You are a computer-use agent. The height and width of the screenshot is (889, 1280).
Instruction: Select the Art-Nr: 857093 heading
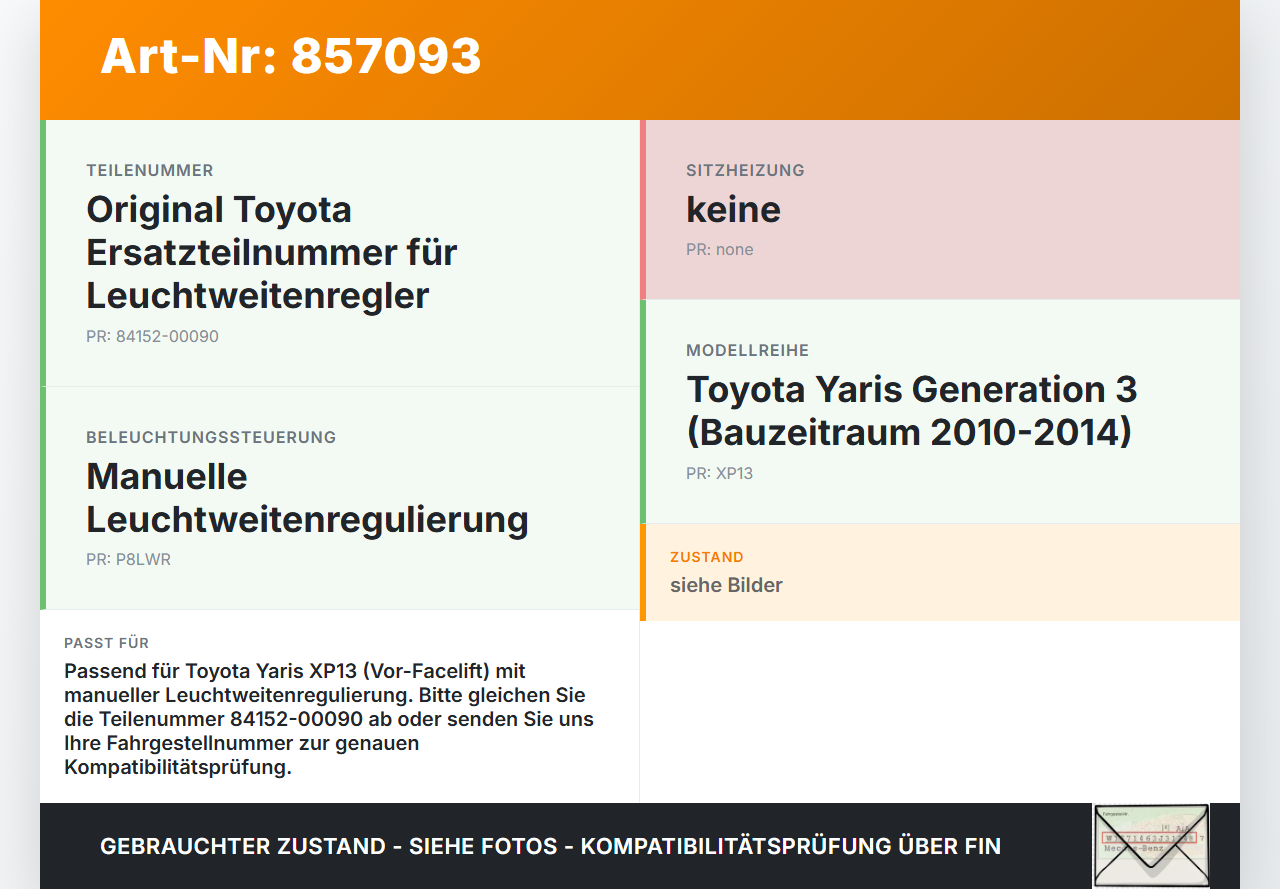[x=291, y=56]
